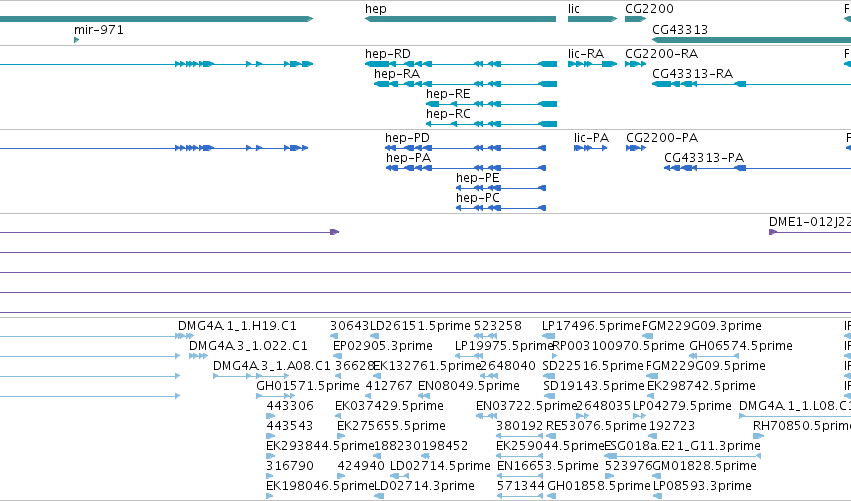
Task: Select the 523258 EST label
Action: [x=498, y=326]
